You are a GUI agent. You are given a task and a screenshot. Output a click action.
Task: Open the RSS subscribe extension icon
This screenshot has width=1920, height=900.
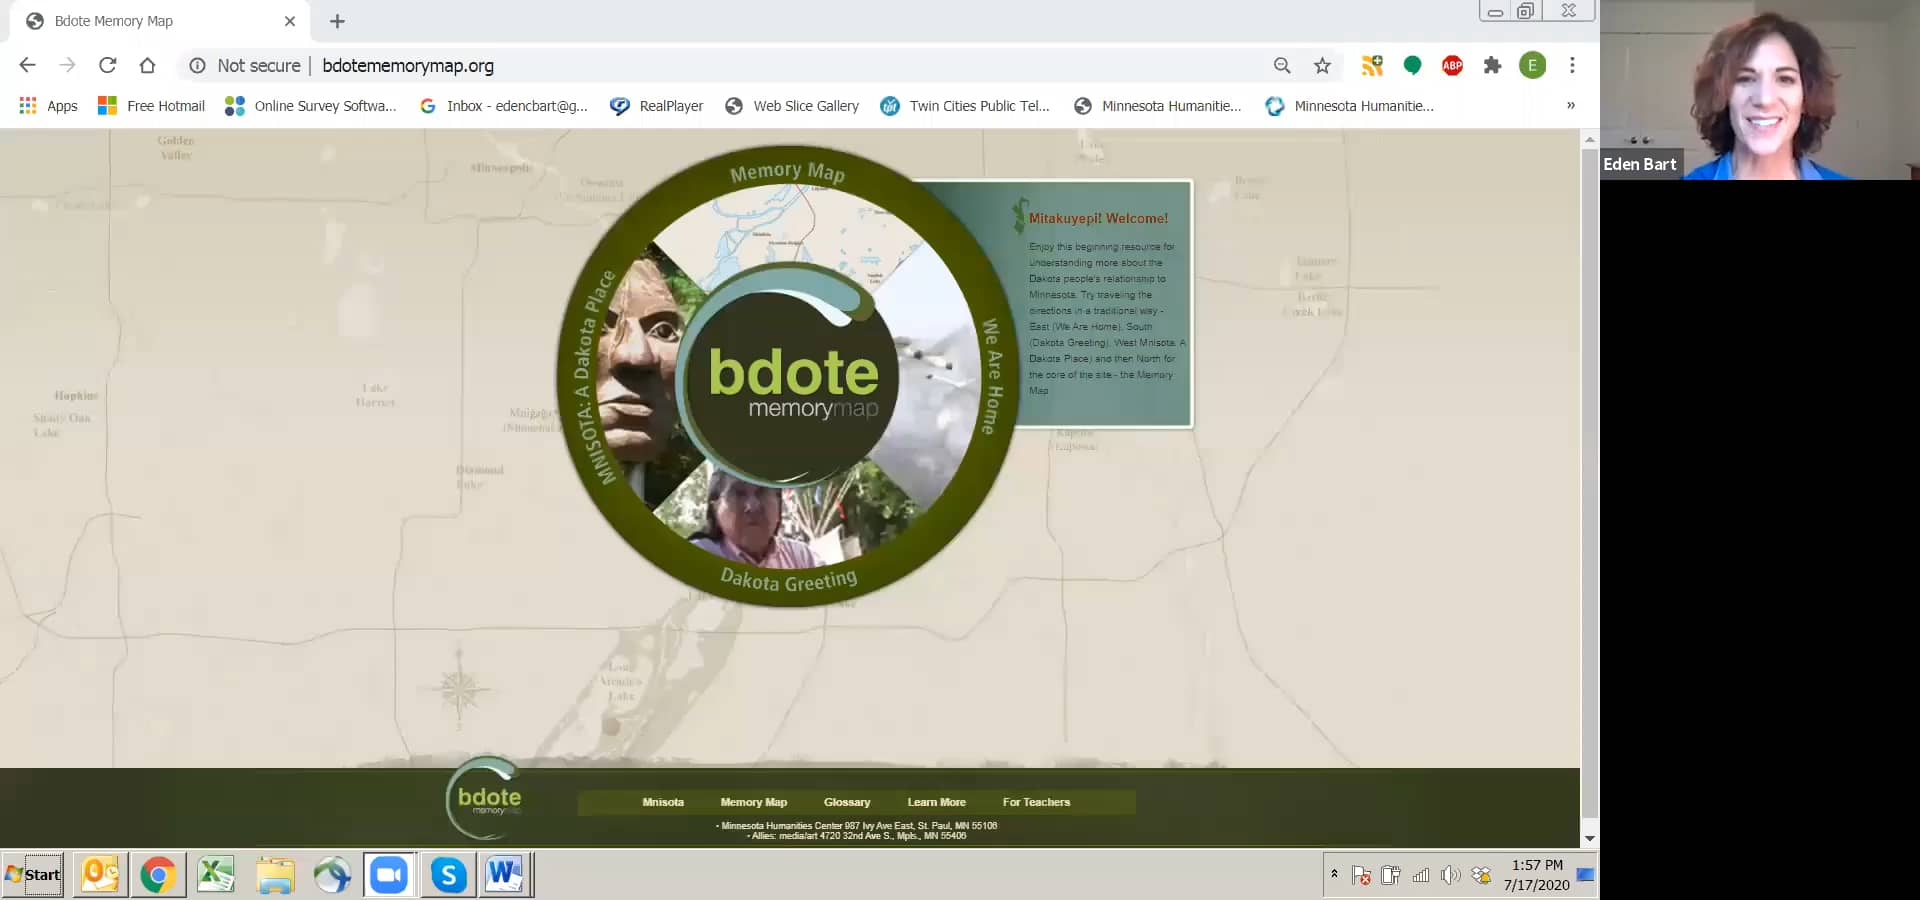[x=1372, y=65]
